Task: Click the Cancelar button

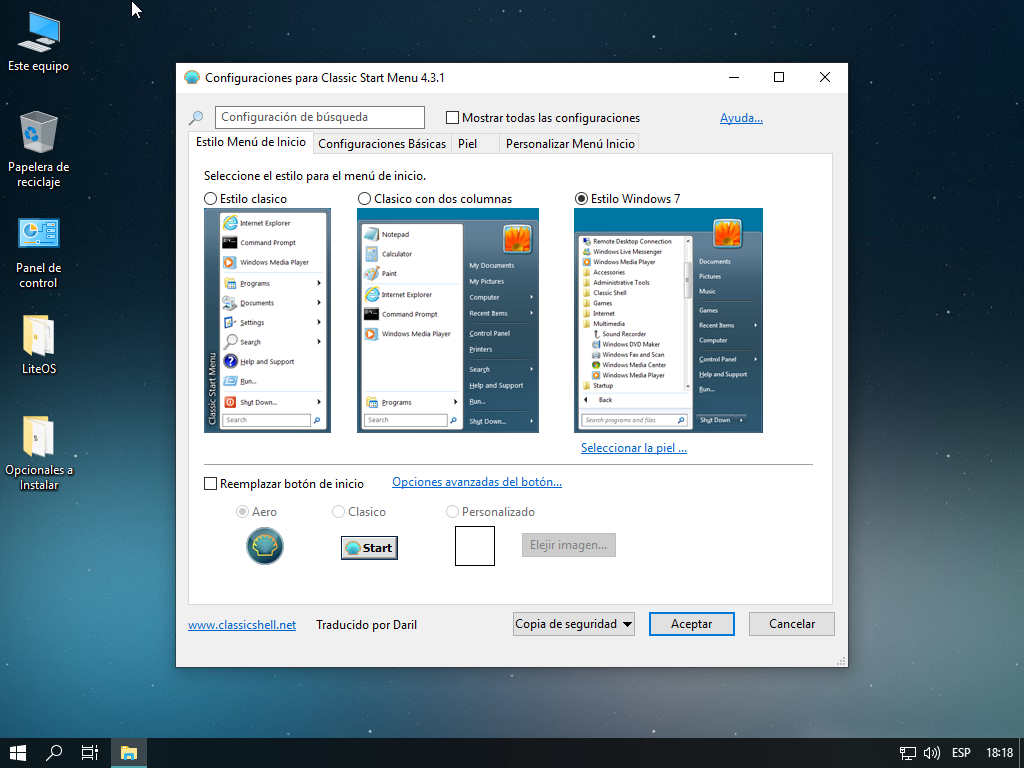Action: [792, 624]
